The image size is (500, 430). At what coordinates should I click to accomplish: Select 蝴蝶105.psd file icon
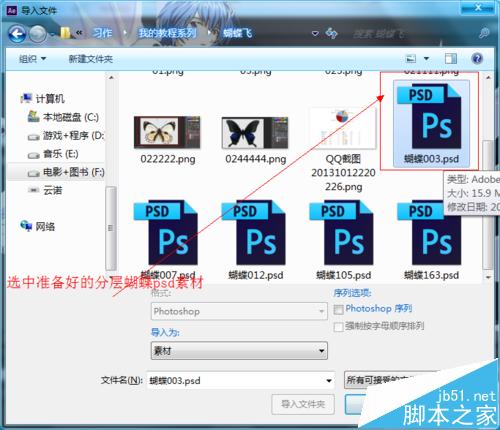[343, 232]
